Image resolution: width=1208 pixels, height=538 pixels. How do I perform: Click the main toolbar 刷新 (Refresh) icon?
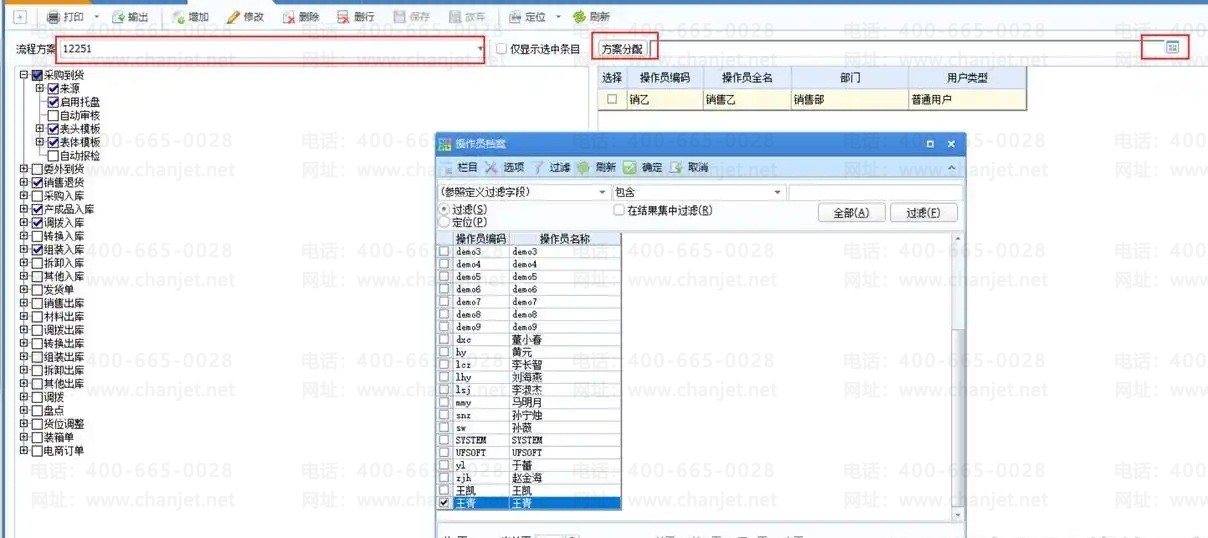(579, 17)
